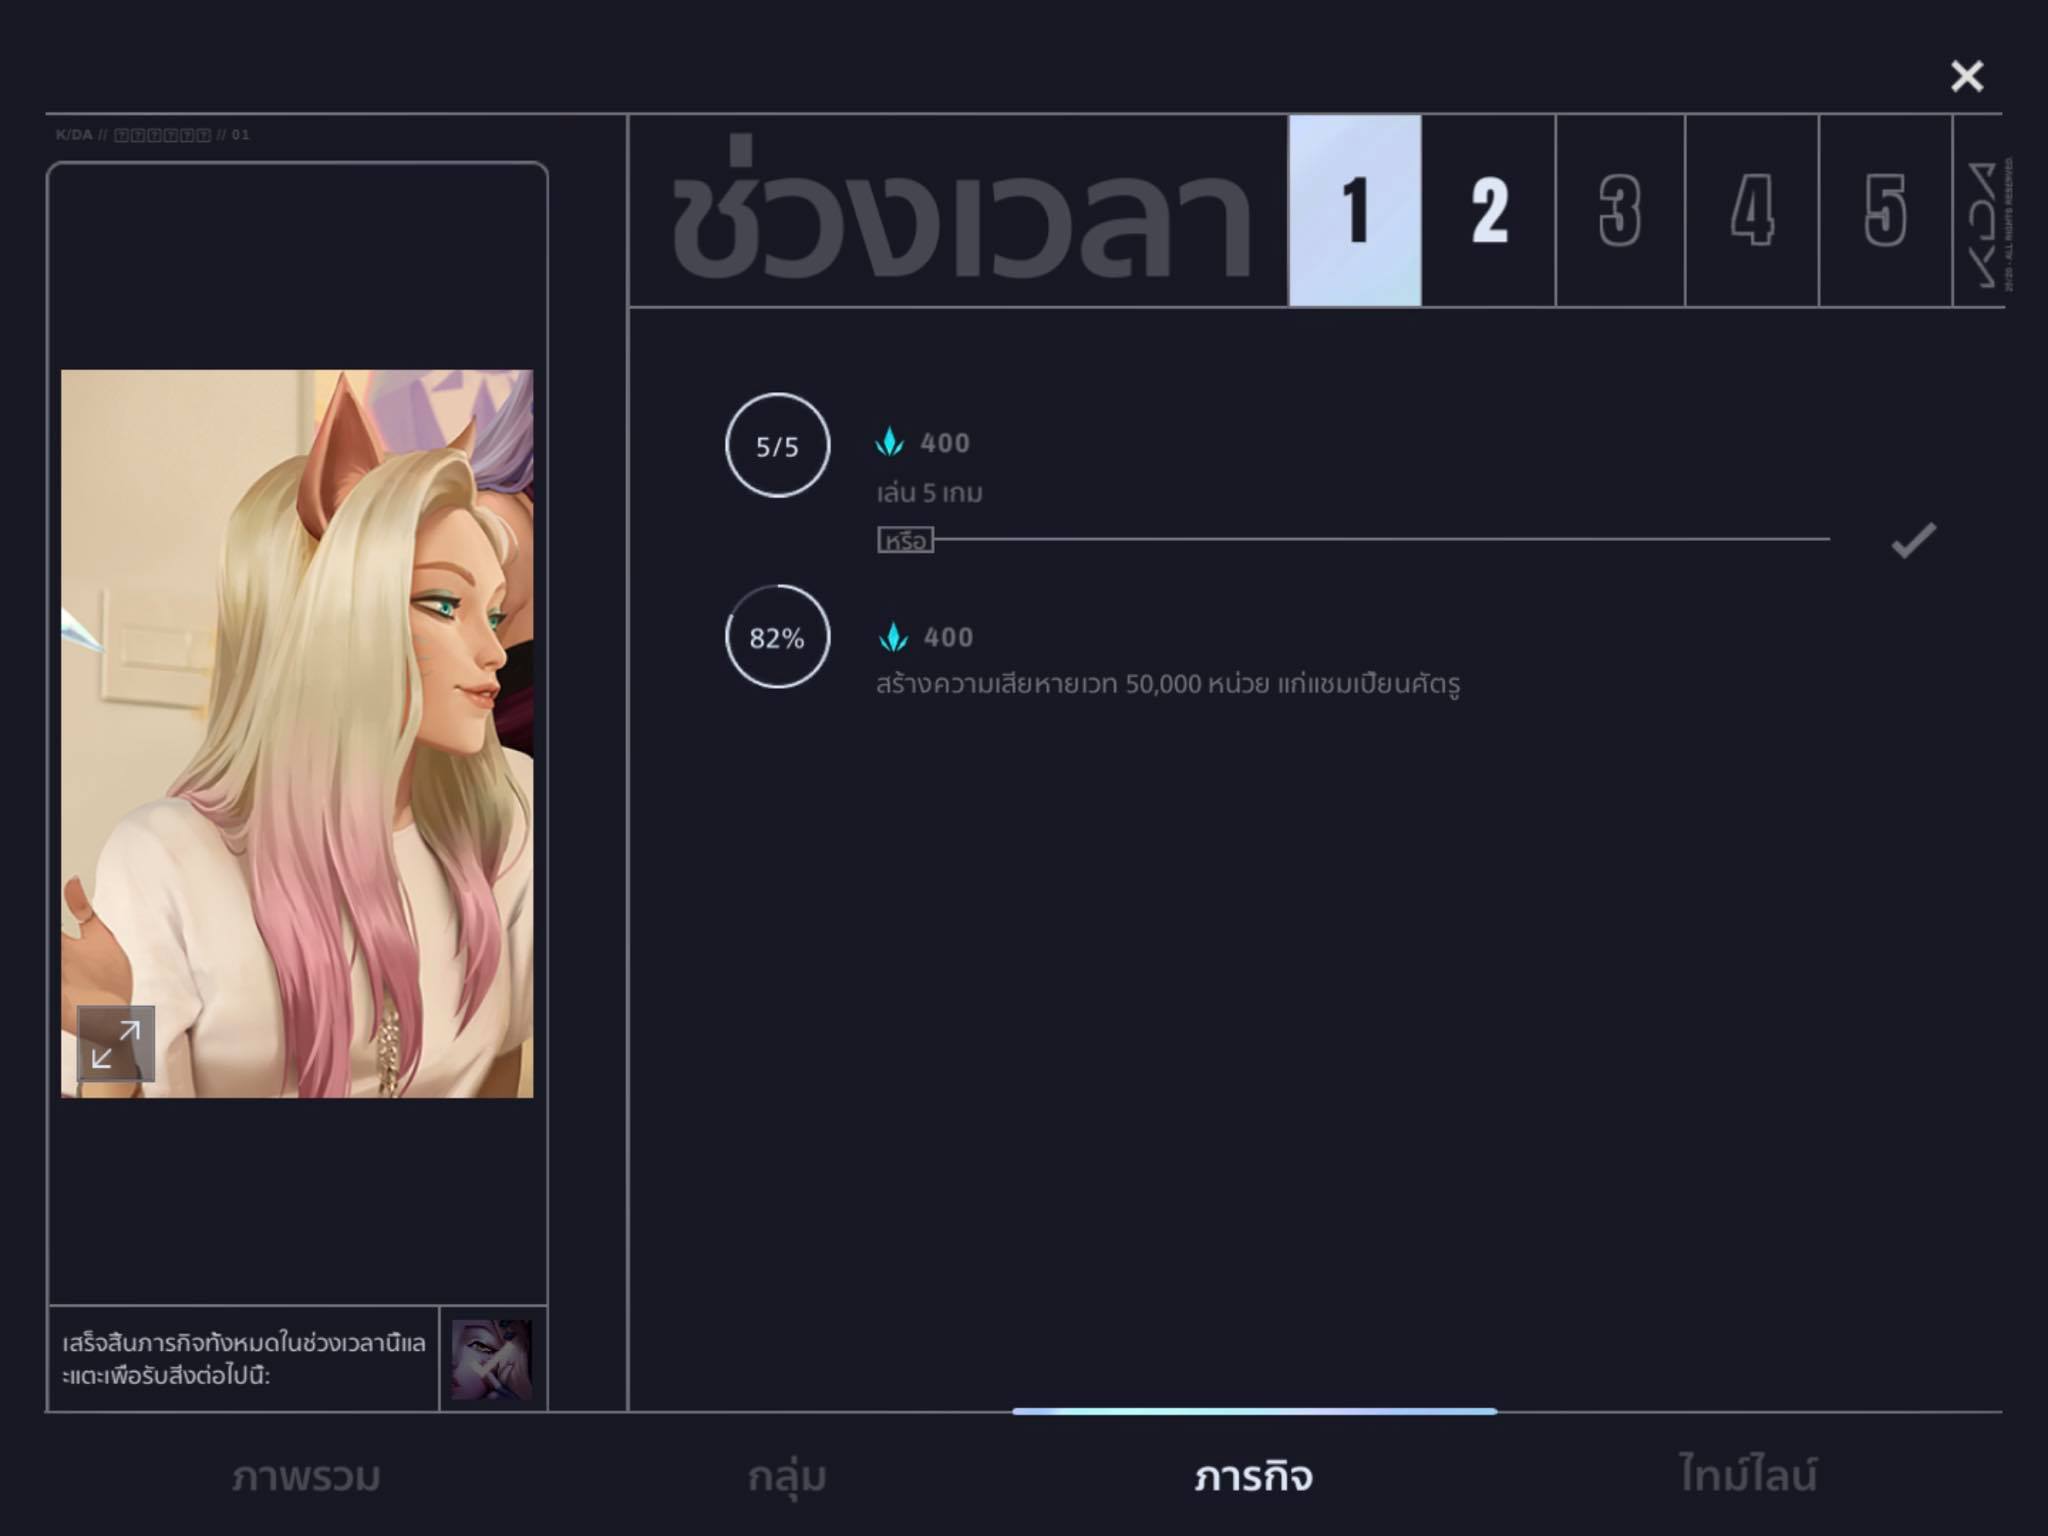2048x1536 pixels.
Task: Click the blue essence icon beside second 400
Action: [x=893, y=637]
